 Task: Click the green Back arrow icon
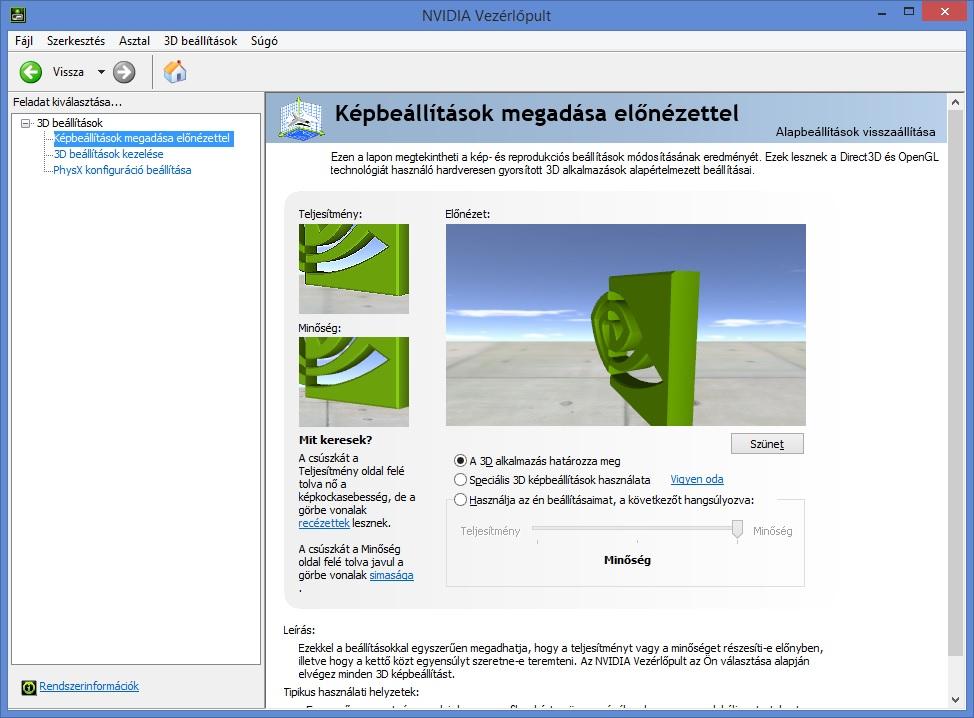(x=30, y=72)
